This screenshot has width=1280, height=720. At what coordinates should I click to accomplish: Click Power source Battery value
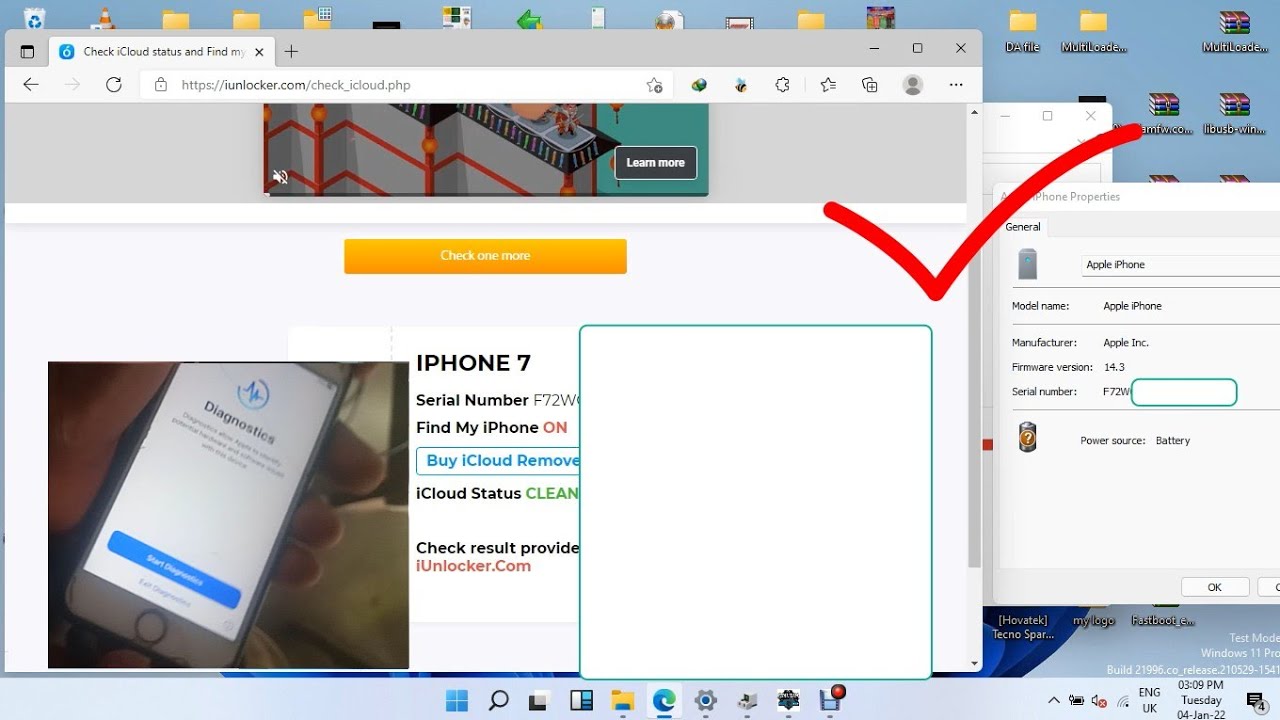1173,441
